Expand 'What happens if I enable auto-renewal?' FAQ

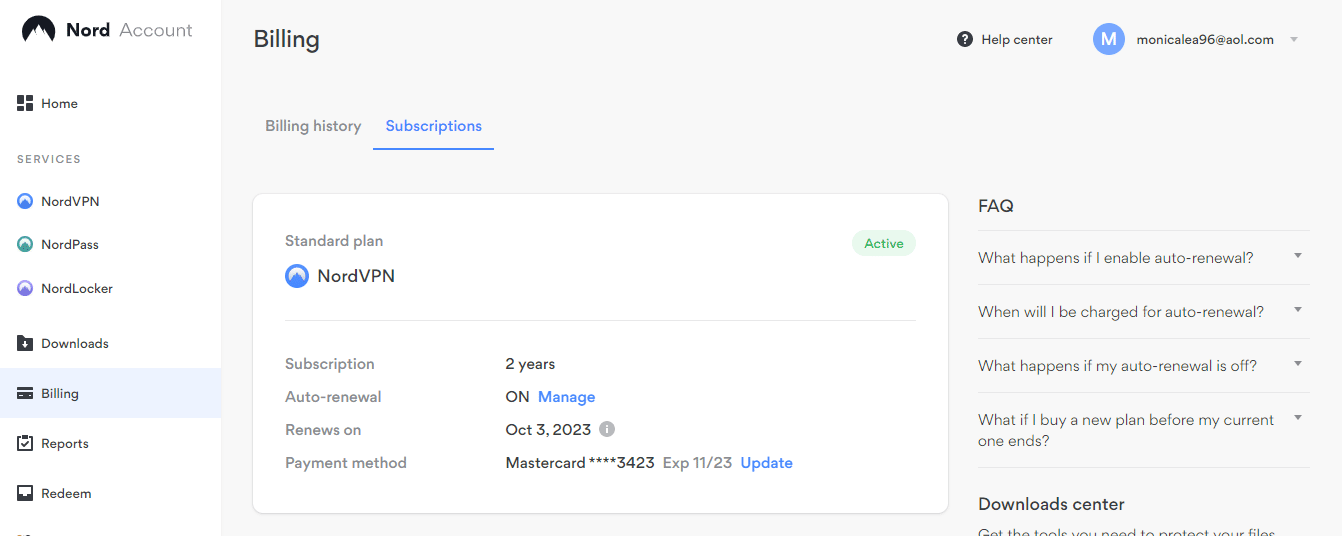point(1298,256)
